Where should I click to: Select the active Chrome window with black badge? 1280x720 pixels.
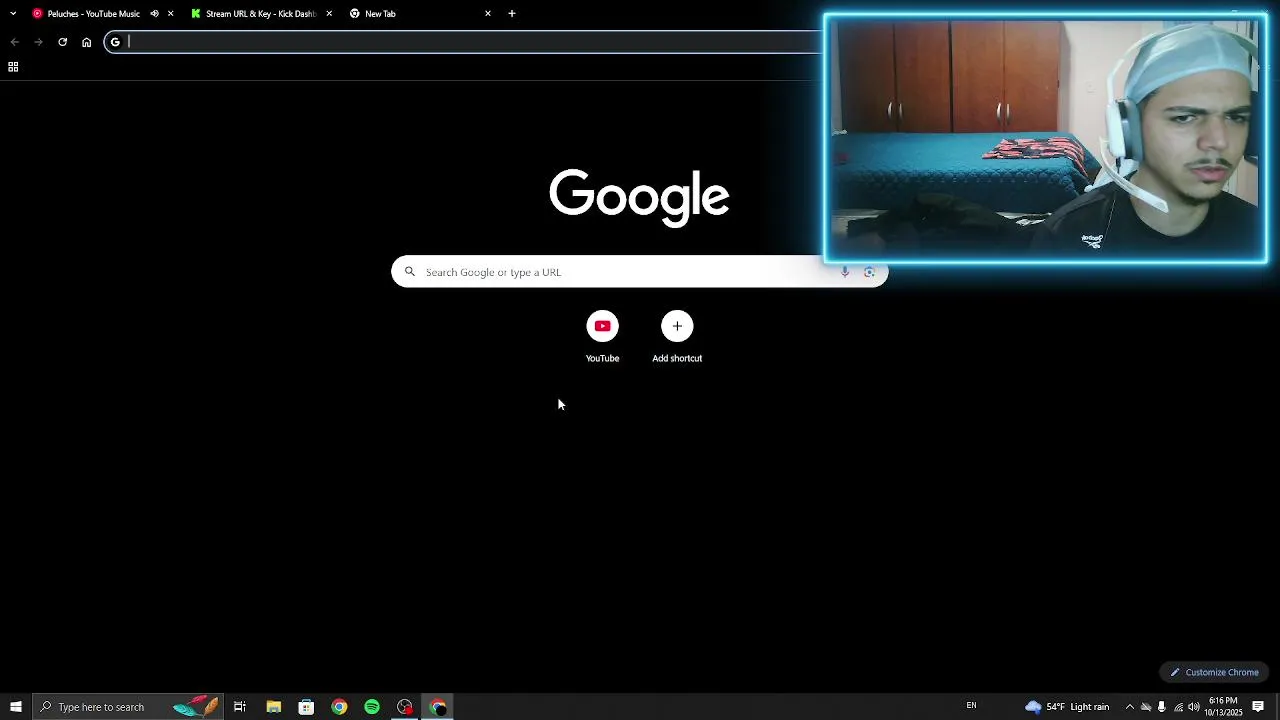(x=438, y=707)
